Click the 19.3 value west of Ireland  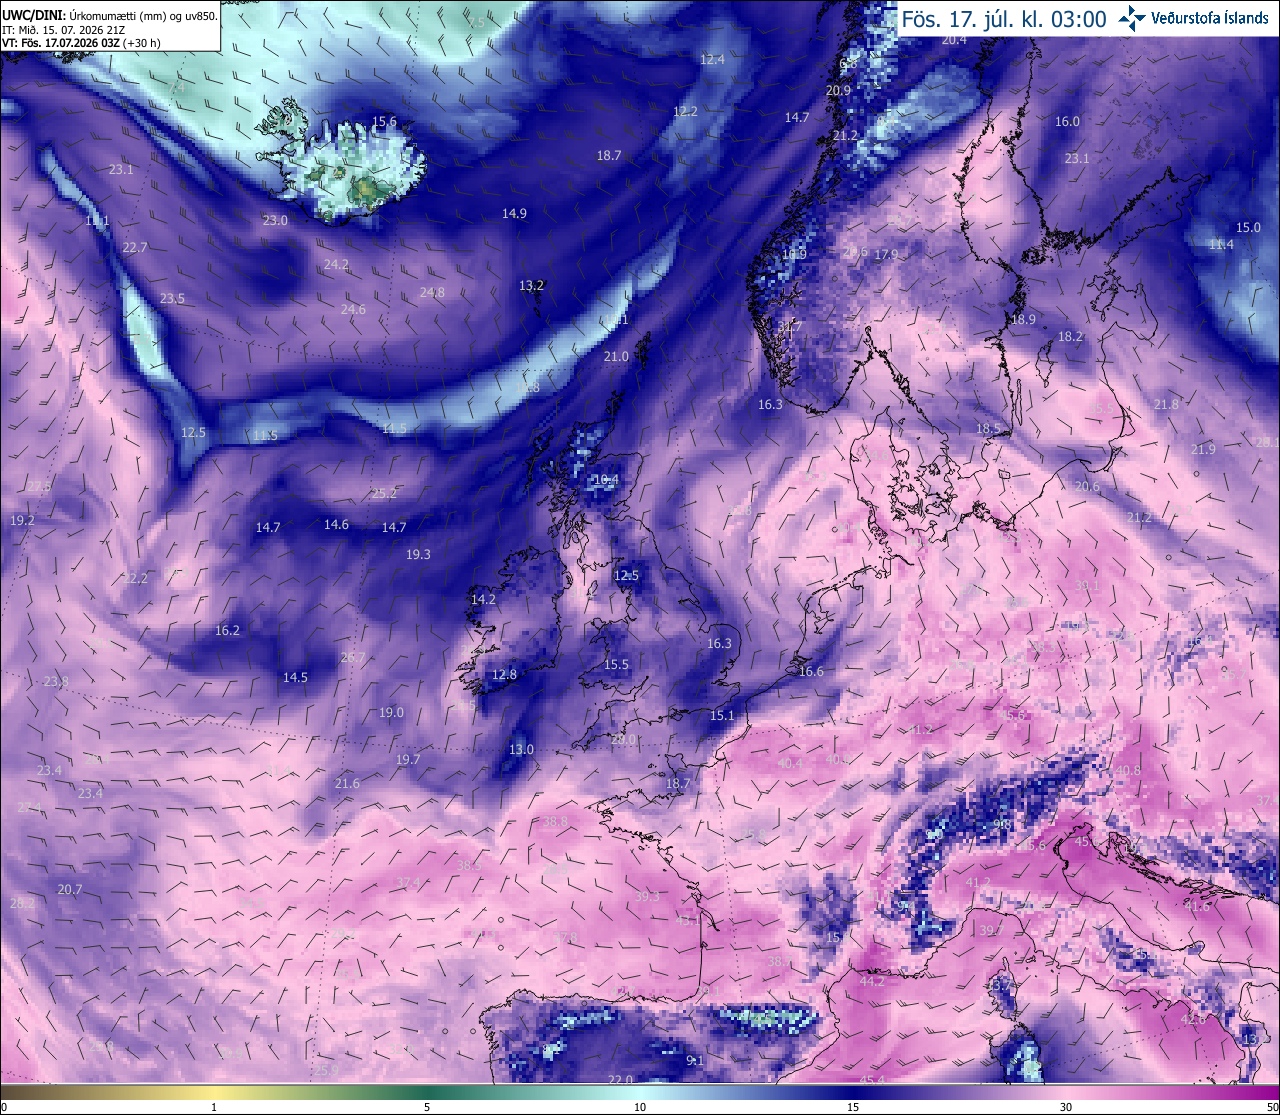418,555
